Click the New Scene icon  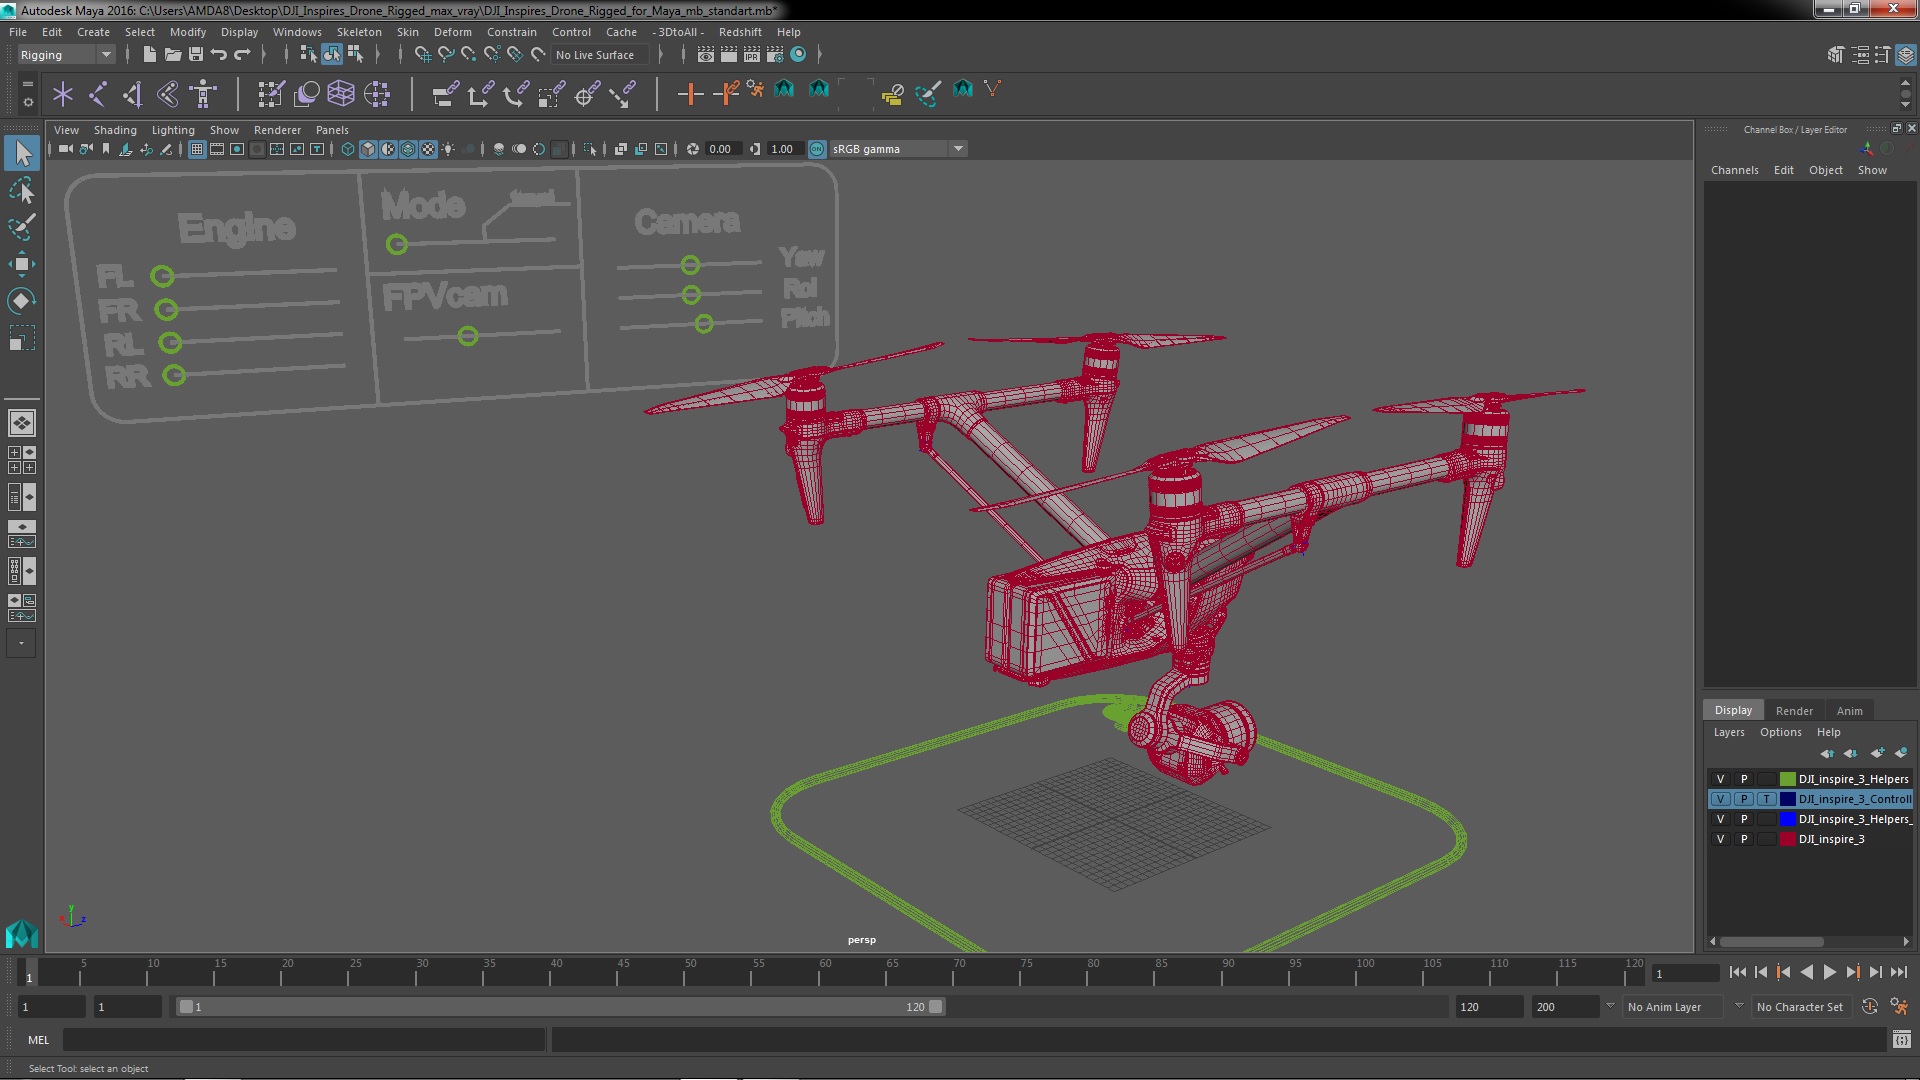(x=149, y=55)
